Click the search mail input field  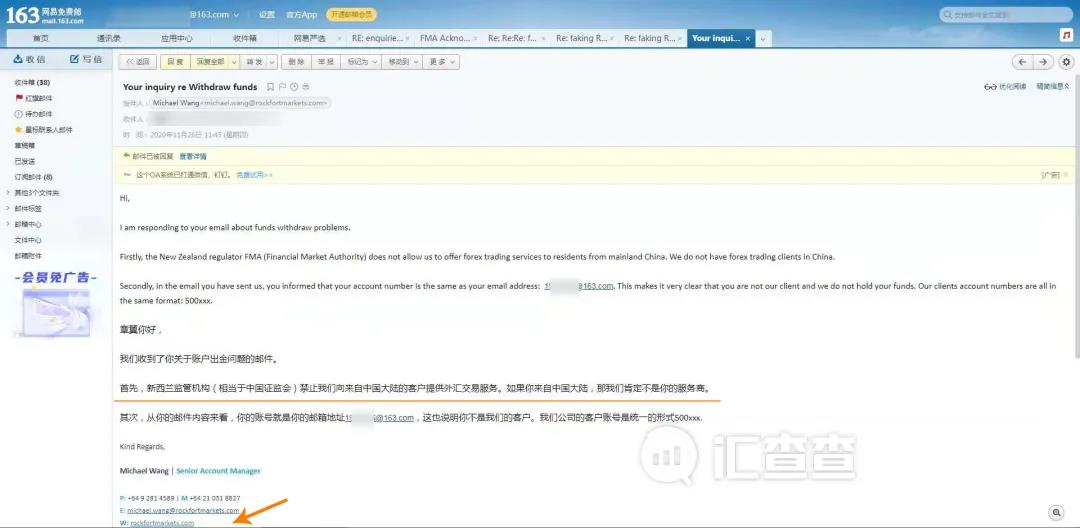point(1006,14)
